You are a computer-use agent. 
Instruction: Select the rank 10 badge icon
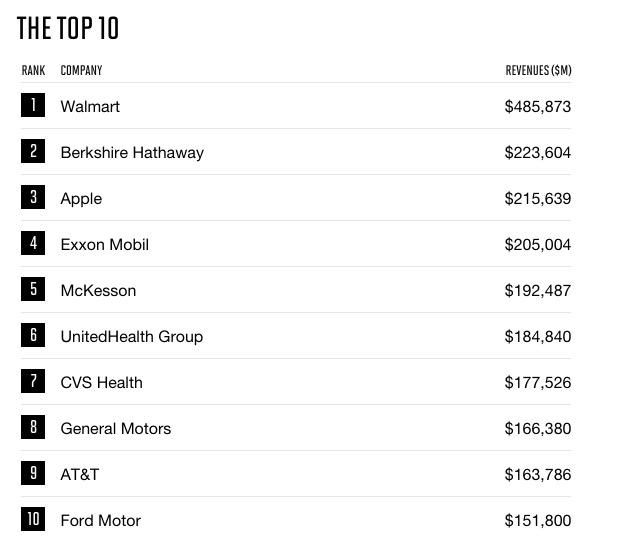pos(33,519)
